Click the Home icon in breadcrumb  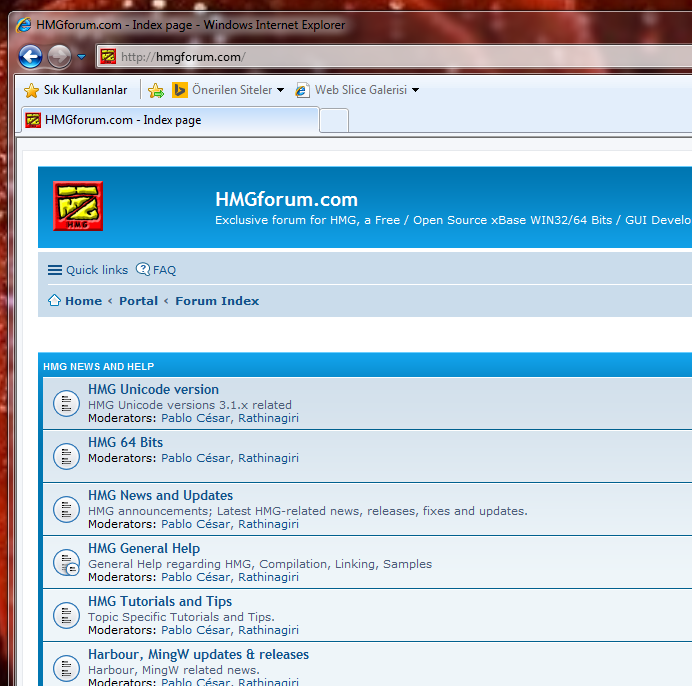tap(55, 301)
